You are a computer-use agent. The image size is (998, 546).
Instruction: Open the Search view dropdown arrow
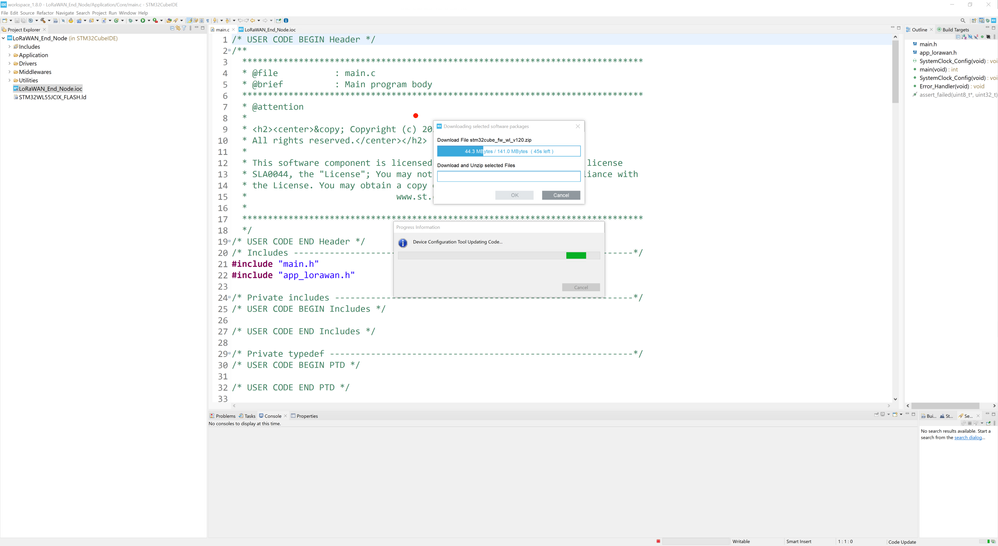coord(981,423)
